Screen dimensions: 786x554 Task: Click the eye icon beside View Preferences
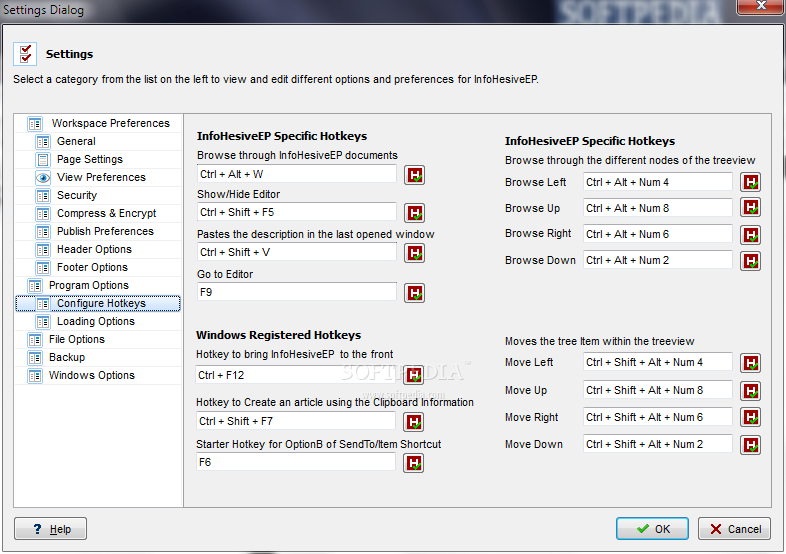43,177
